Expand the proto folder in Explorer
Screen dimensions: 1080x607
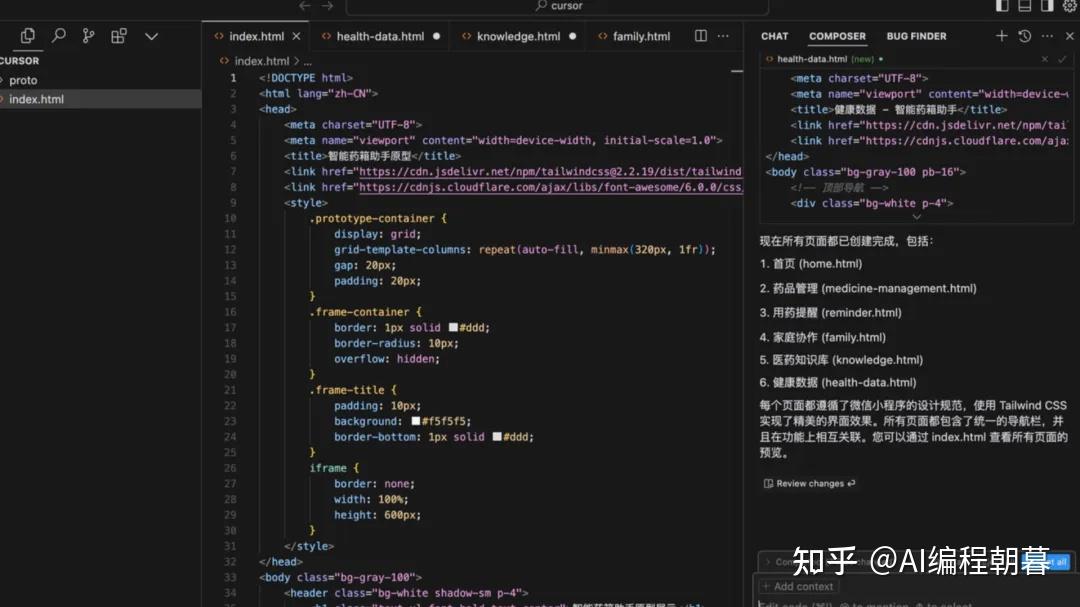coord(22,80)
